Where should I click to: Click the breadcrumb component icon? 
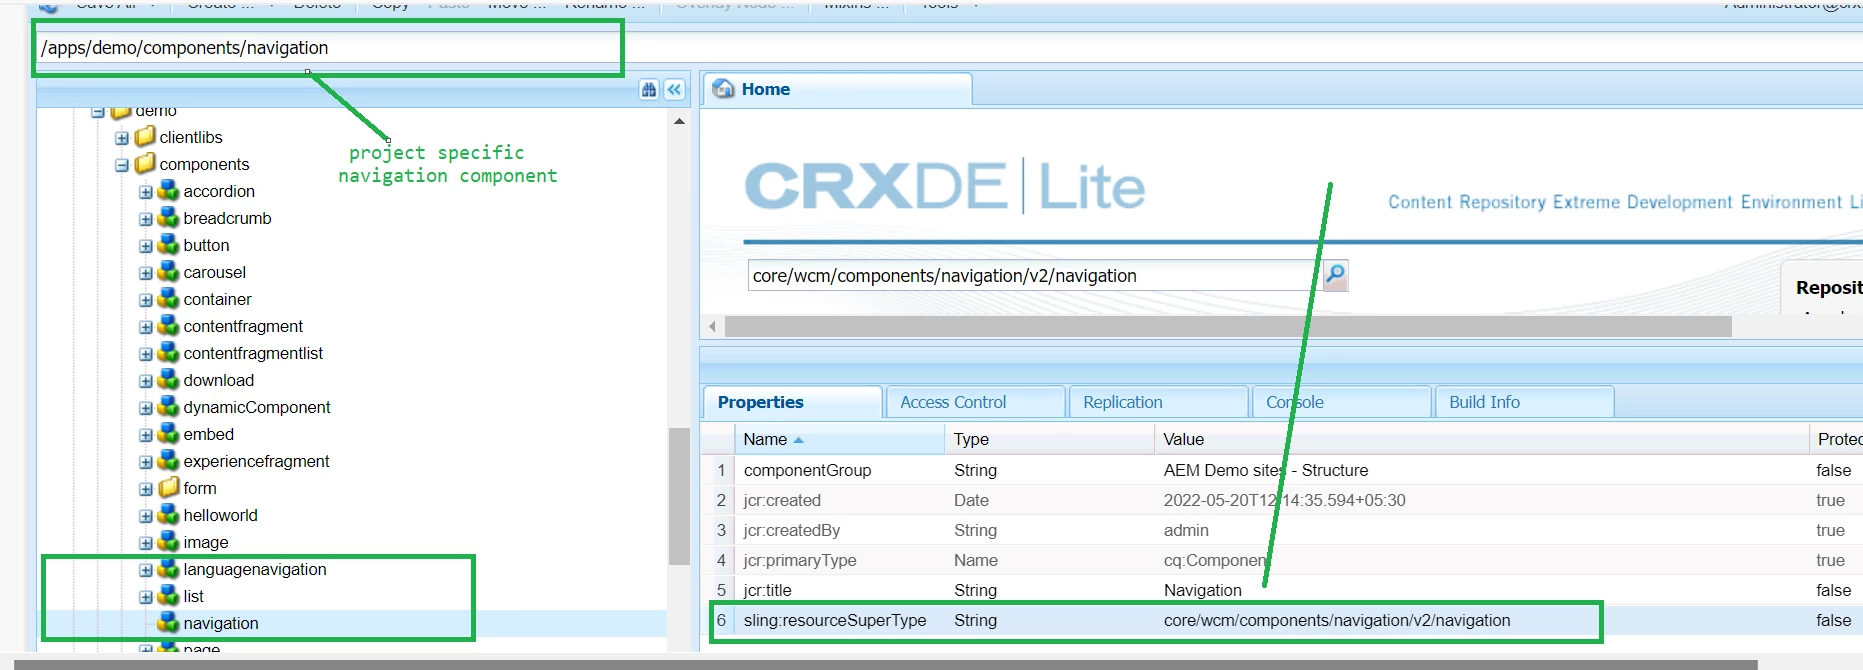[168, 218]
